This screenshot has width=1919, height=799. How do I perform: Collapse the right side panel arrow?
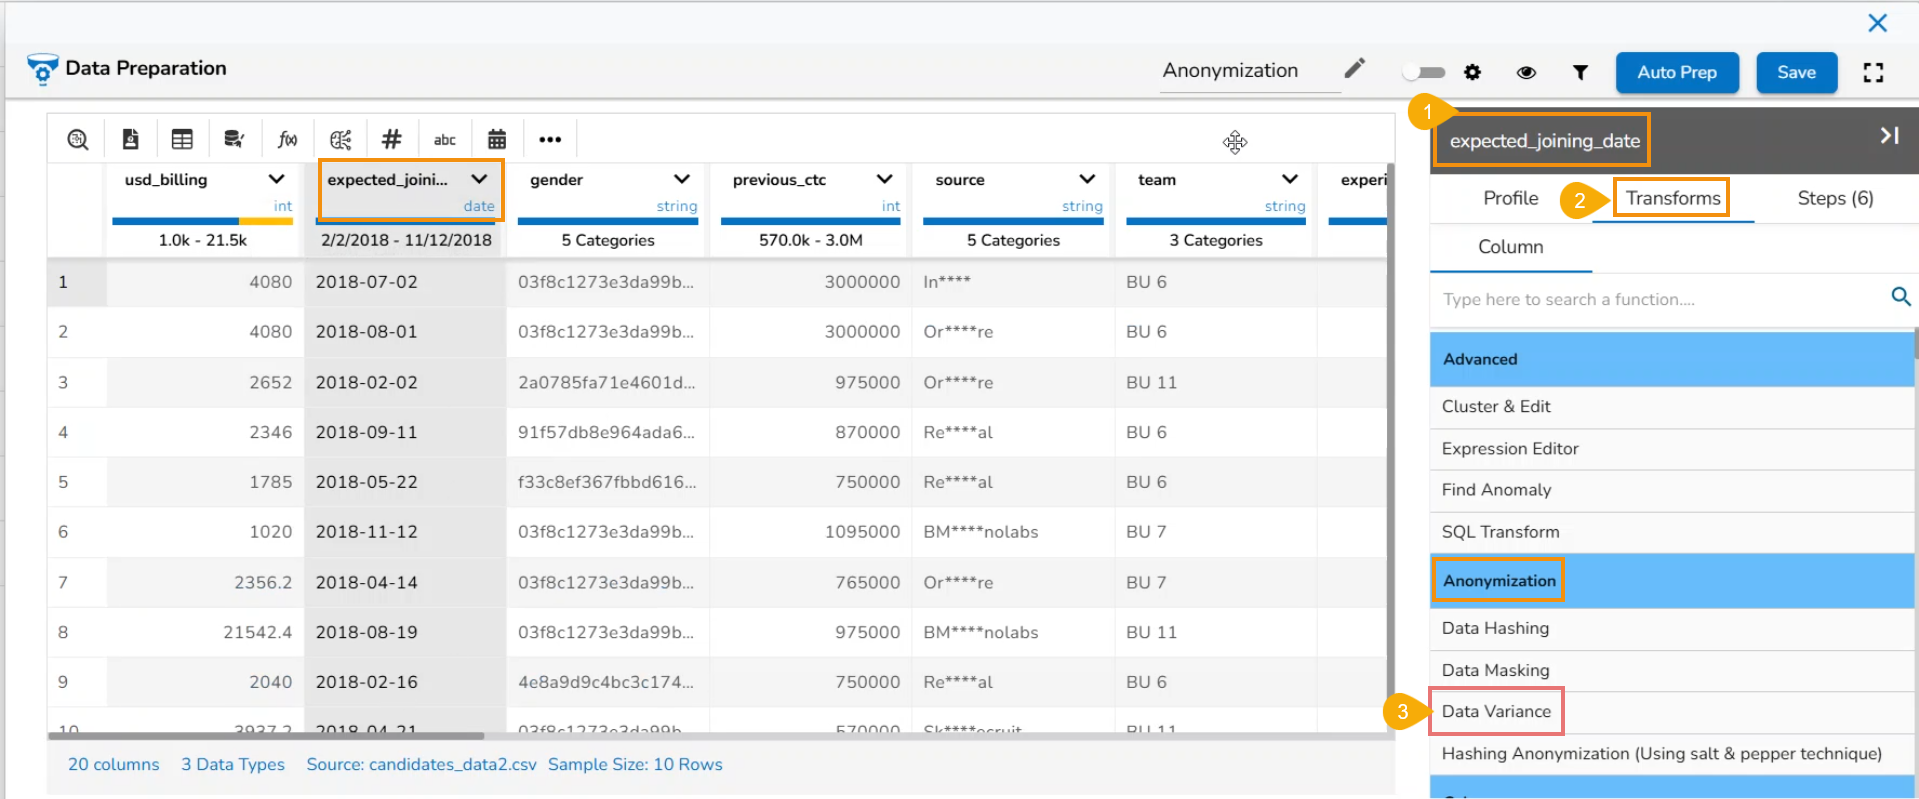pyautogui.click(x=1888, y=136)
